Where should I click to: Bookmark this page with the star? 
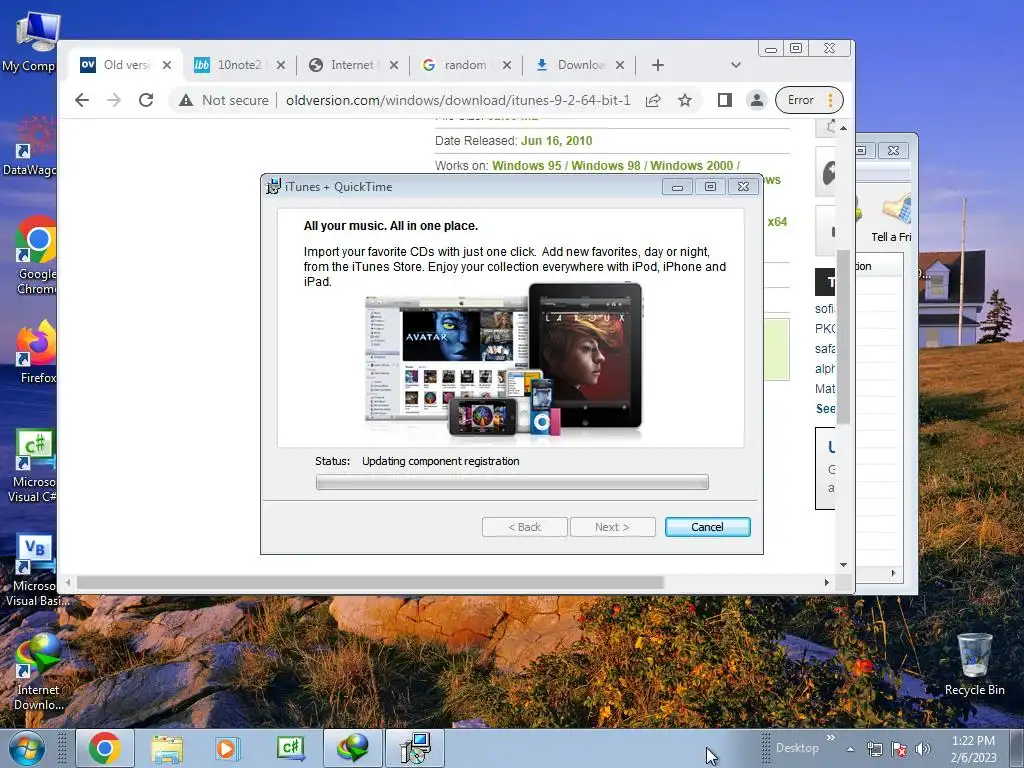(x=684, y=100)
